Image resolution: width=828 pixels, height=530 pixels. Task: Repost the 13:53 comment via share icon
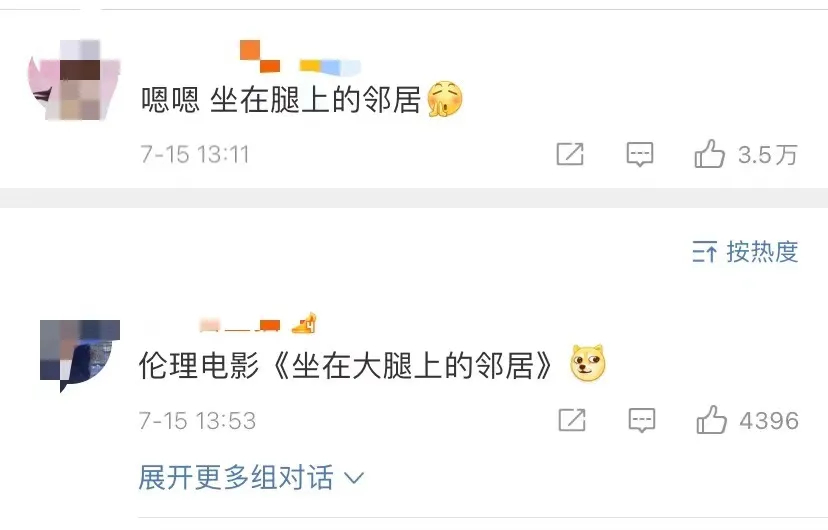(x=572, y=420)
